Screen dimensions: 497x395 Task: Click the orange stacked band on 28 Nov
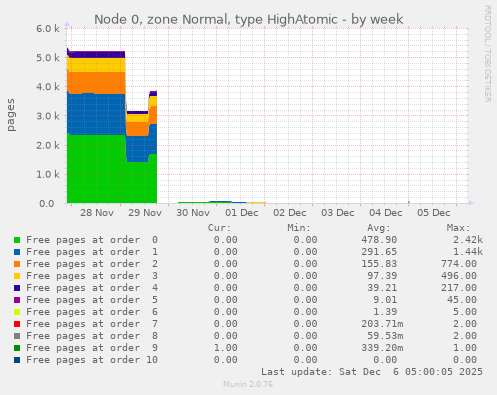click(96, 83)
